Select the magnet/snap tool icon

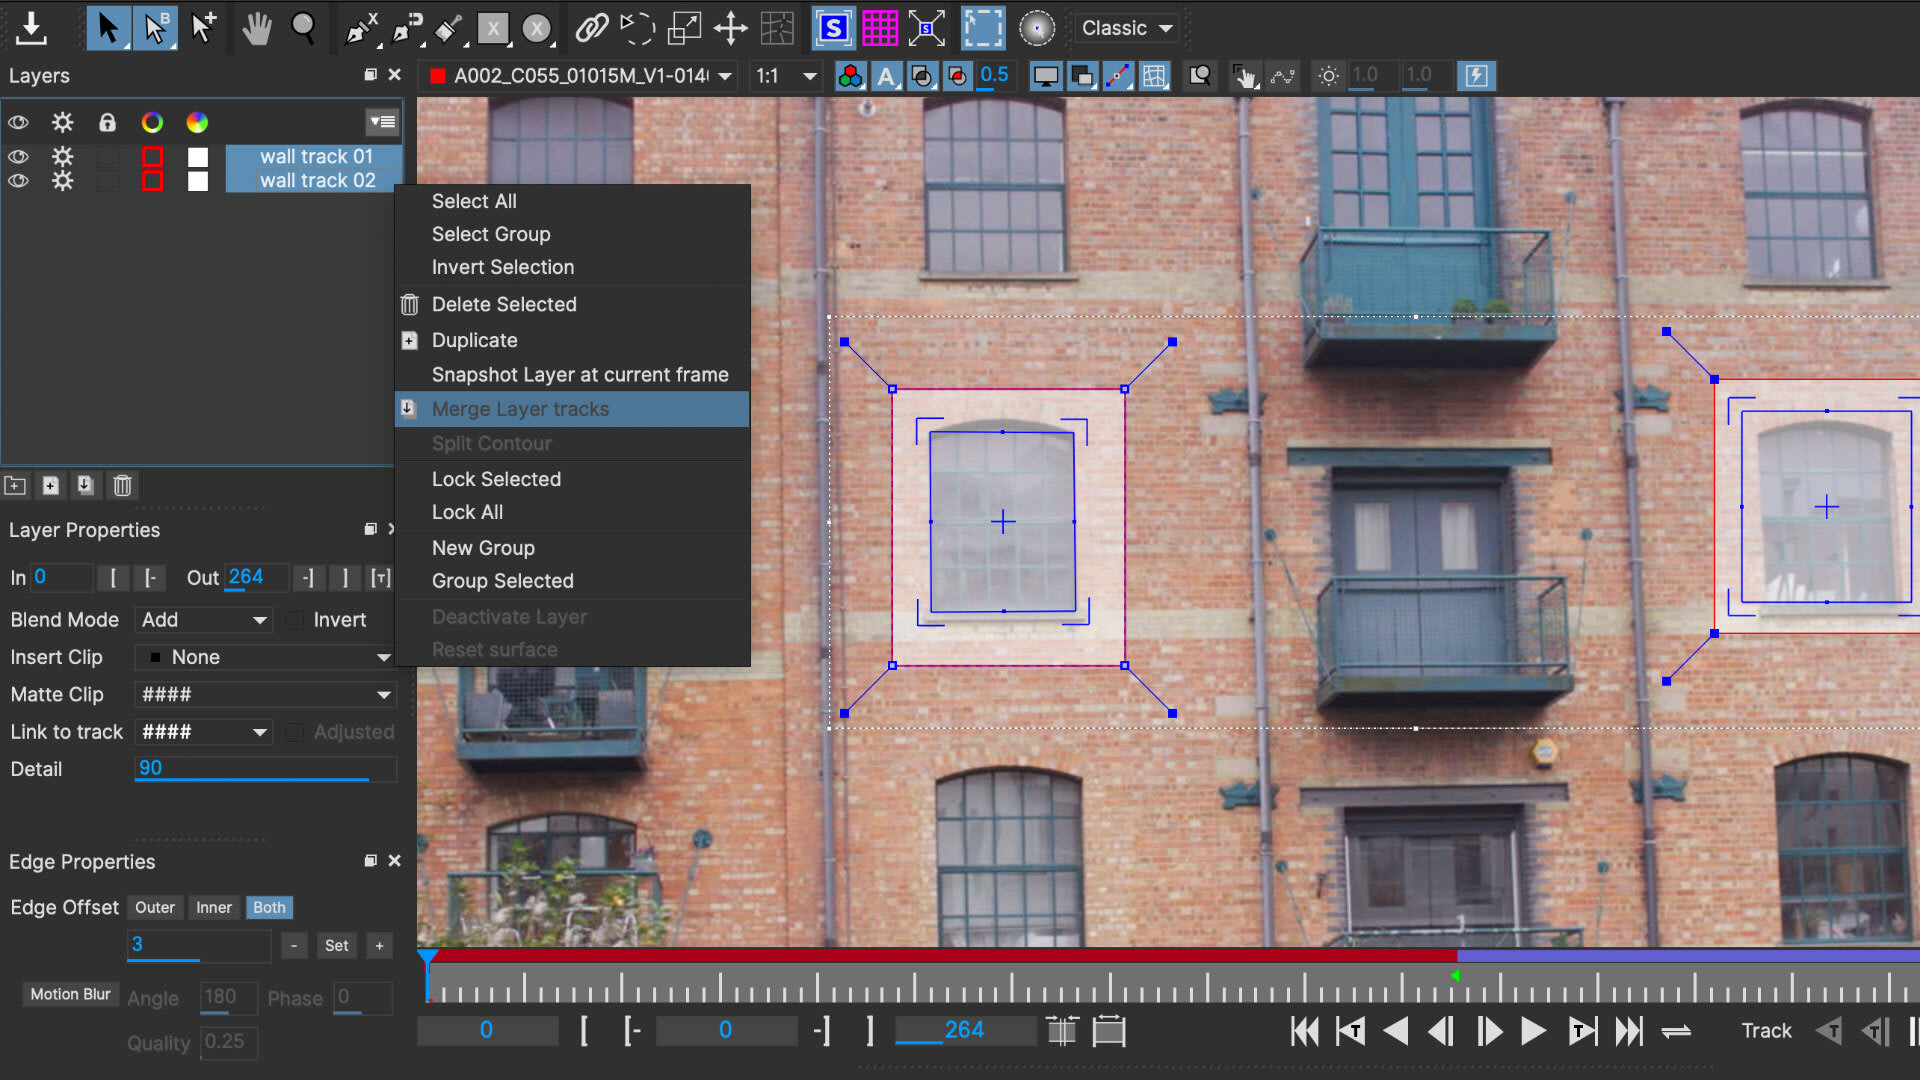pos(409,28)
